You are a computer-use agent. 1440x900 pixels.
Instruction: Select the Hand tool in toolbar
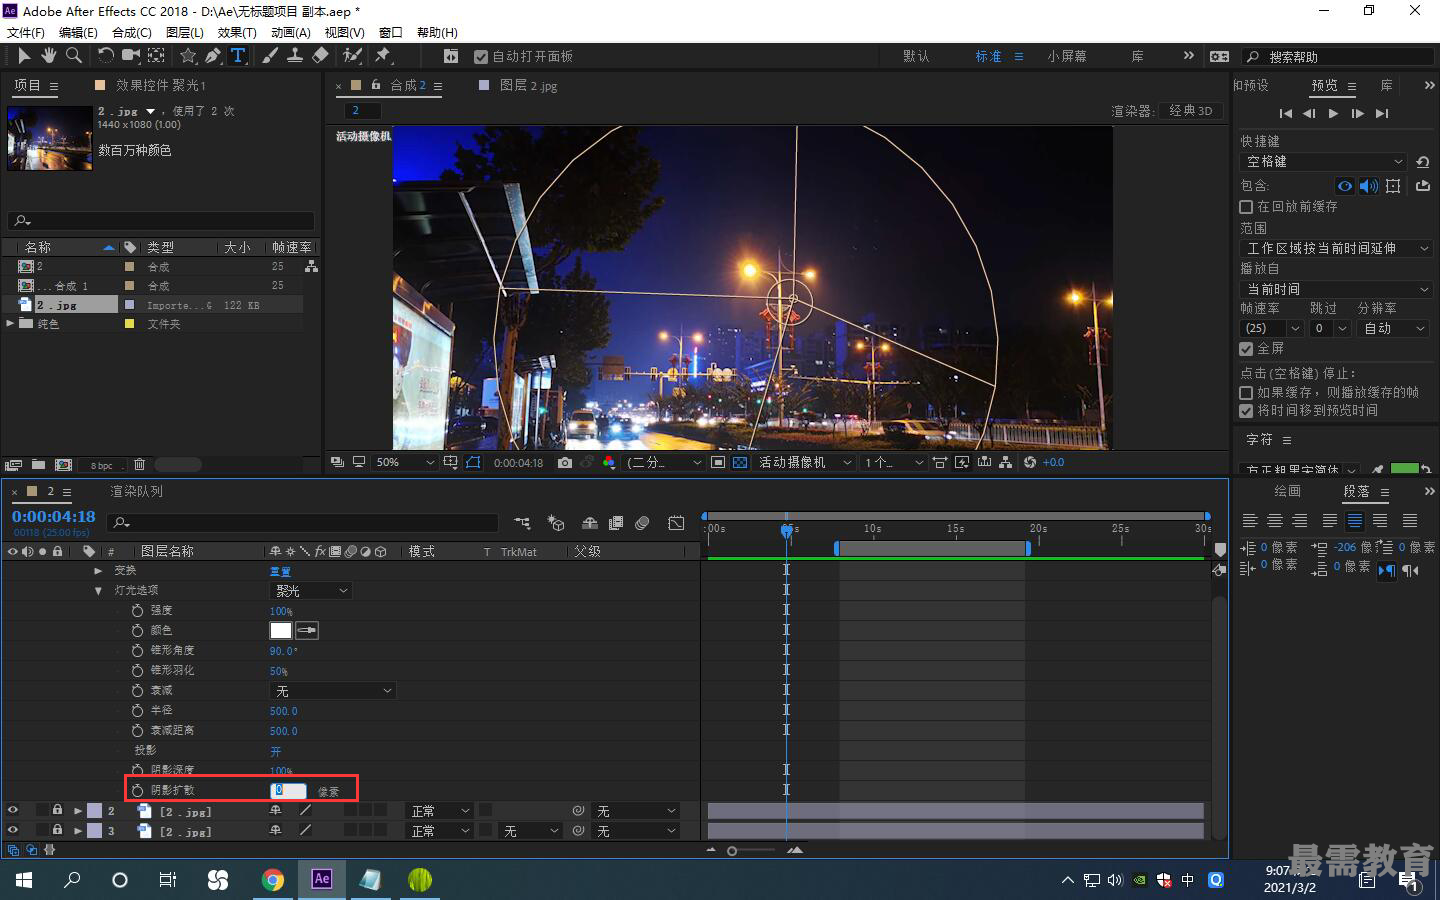click(x=48, y=56)
